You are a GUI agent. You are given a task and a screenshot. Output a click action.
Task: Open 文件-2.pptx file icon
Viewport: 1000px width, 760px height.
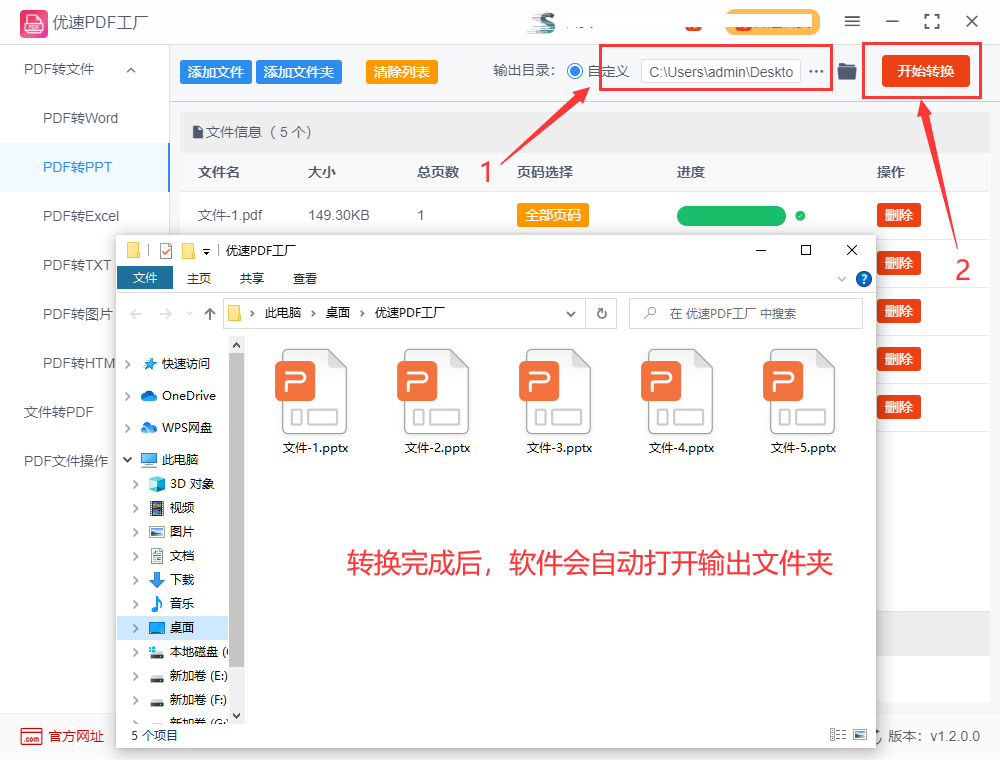[432, 391]
